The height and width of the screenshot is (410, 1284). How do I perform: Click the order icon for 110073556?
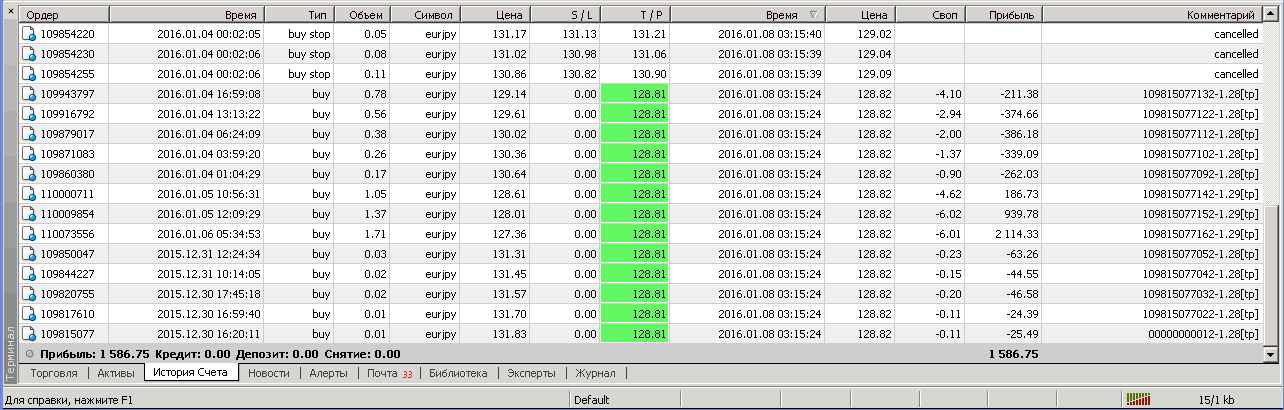point(29,234)
